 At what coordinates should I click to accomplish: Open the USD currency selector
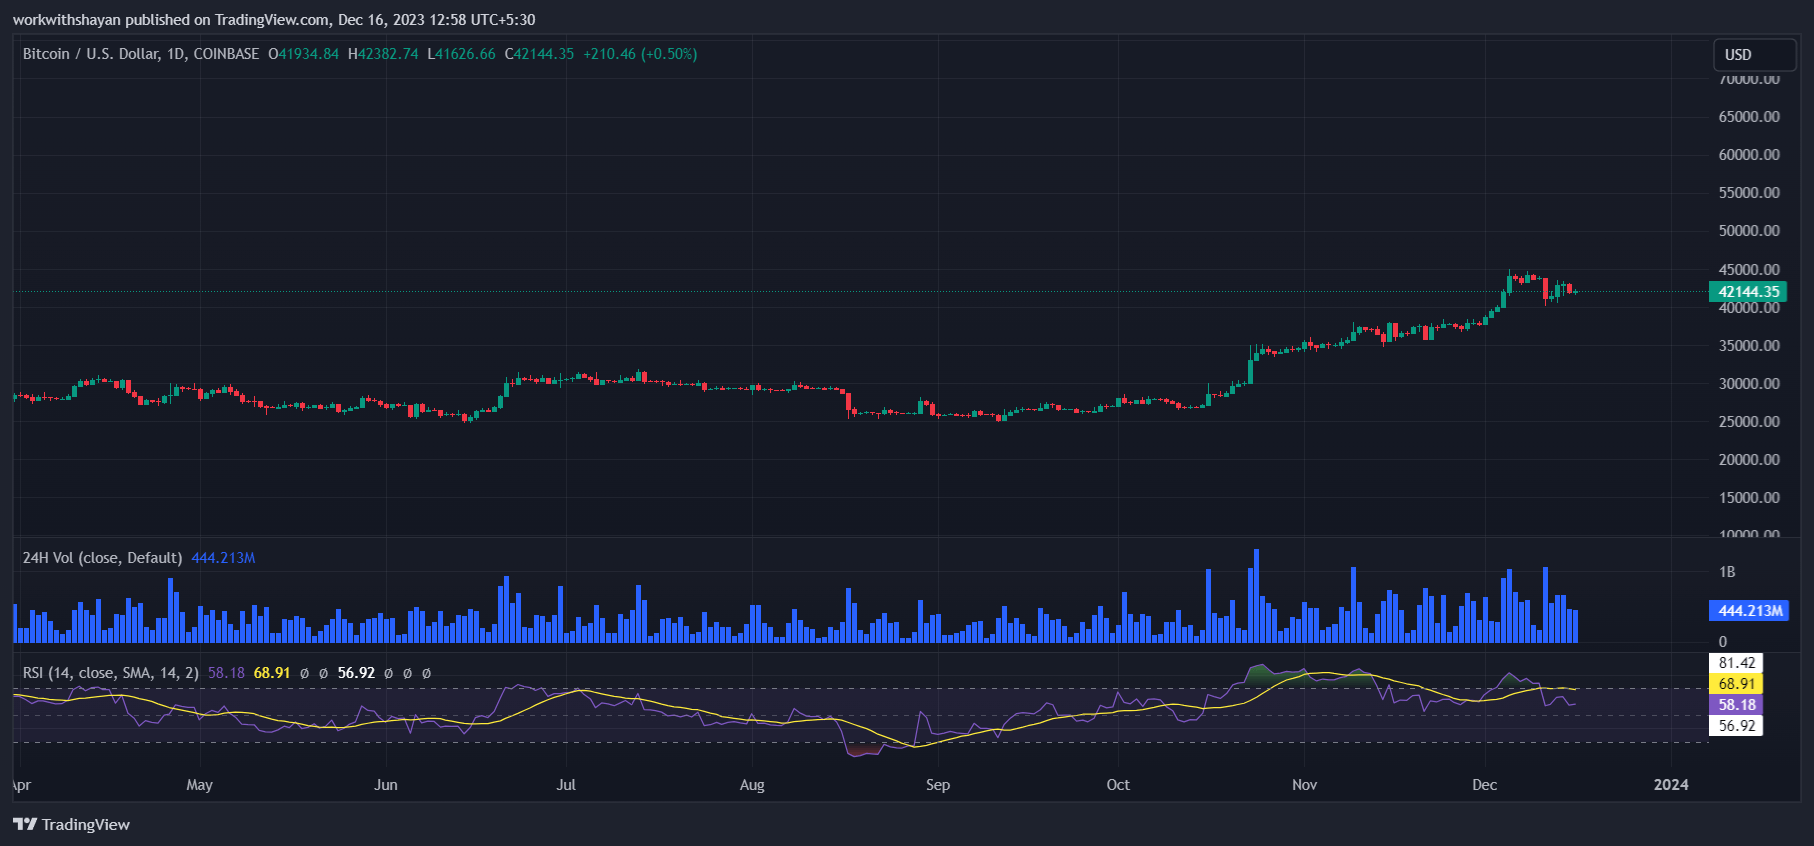click(x=1755, y=55)
